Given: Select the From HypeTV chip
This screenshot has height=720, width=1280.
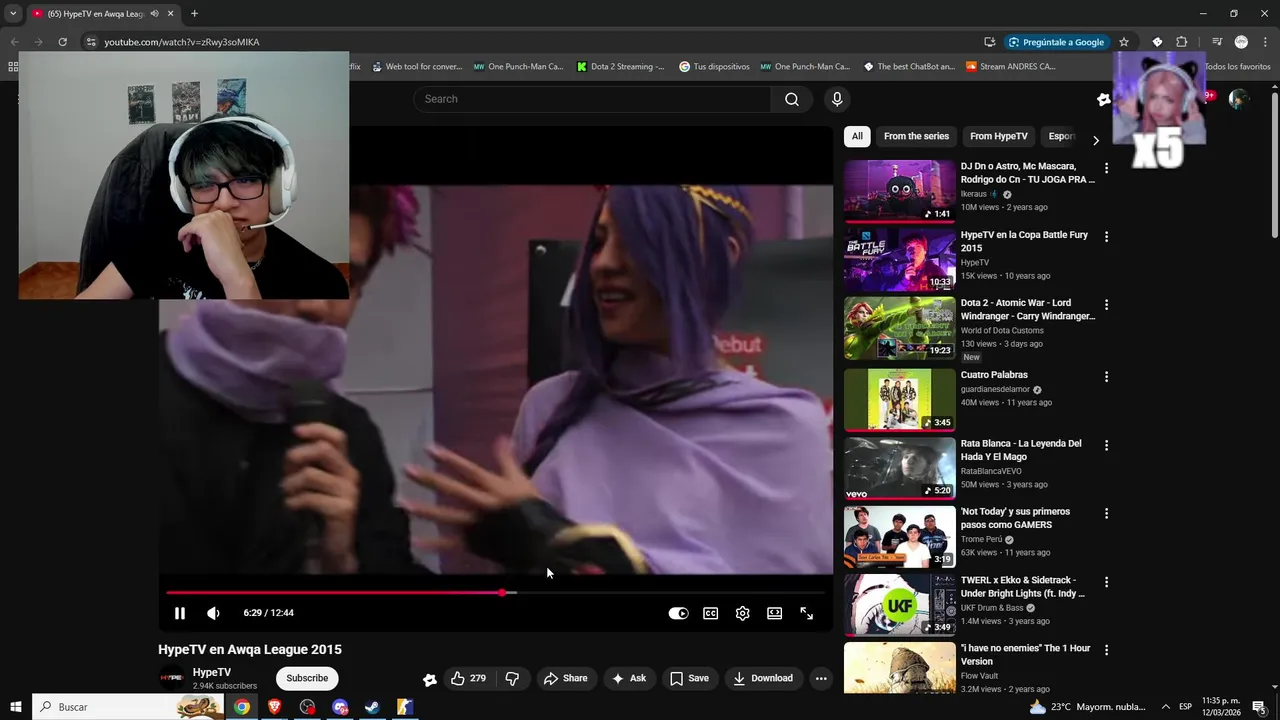Looking at the screenshot, I should tap(999, 136).
